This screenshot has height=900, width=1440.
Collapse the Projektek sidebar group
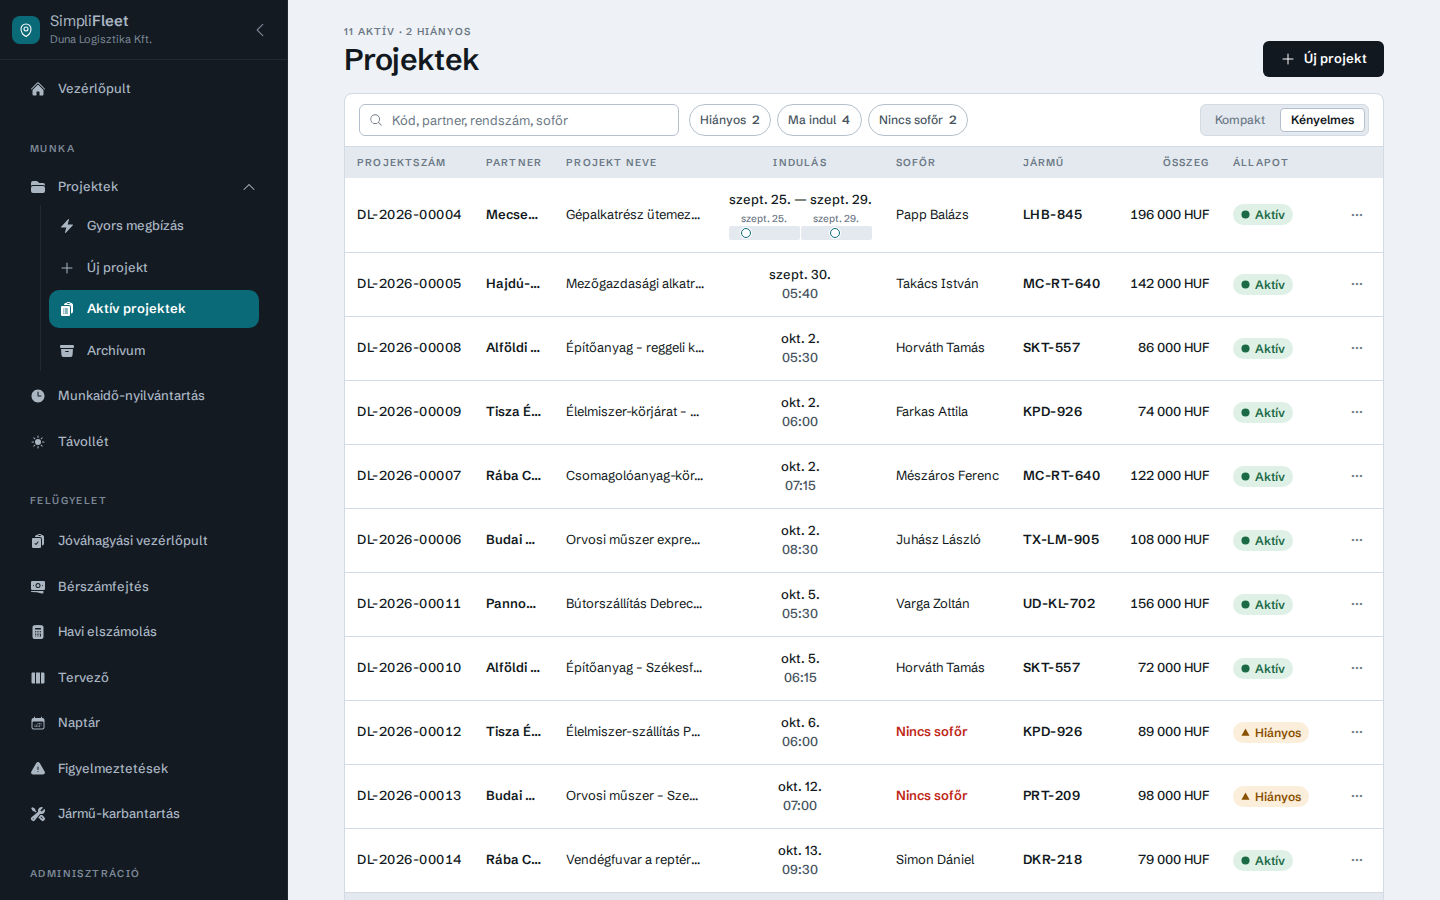[x=249, y=187]
